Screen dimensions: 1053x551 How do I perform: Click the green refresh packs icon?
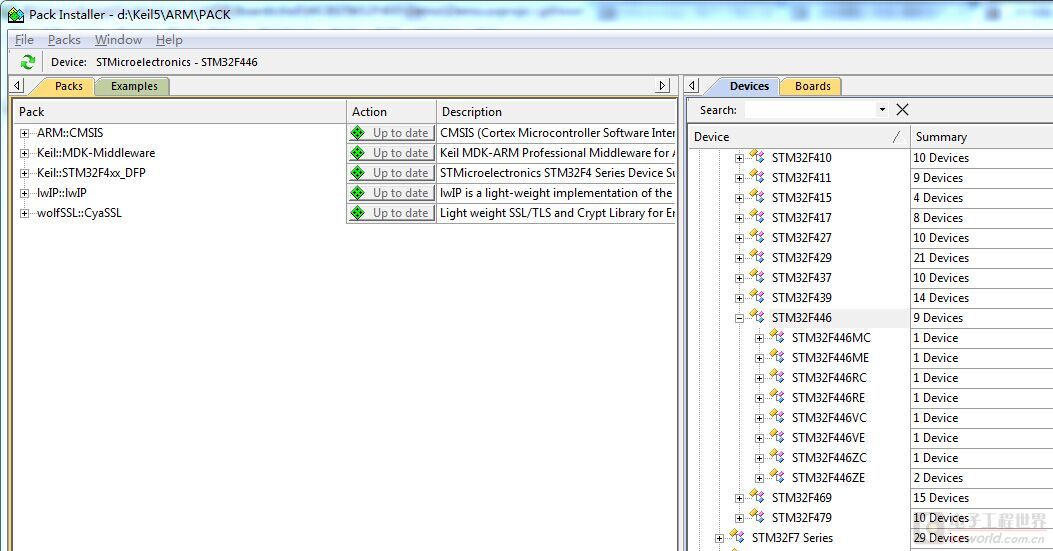click(28, 62)
